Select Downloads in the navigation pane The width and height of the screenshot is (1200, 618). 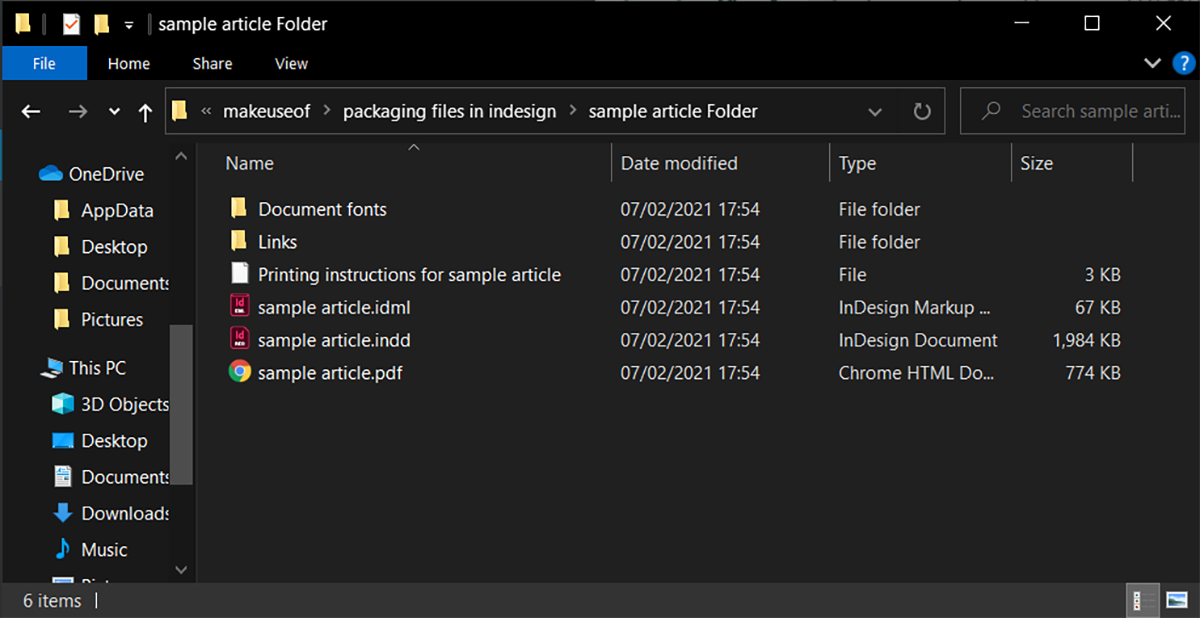pos(125,513)
